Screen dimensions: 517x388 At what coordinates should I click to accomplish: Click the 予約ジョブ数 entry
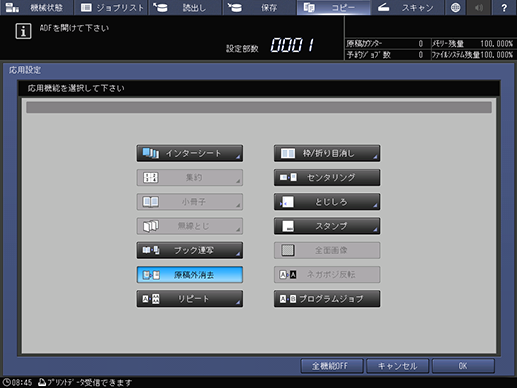pos(385,55)
